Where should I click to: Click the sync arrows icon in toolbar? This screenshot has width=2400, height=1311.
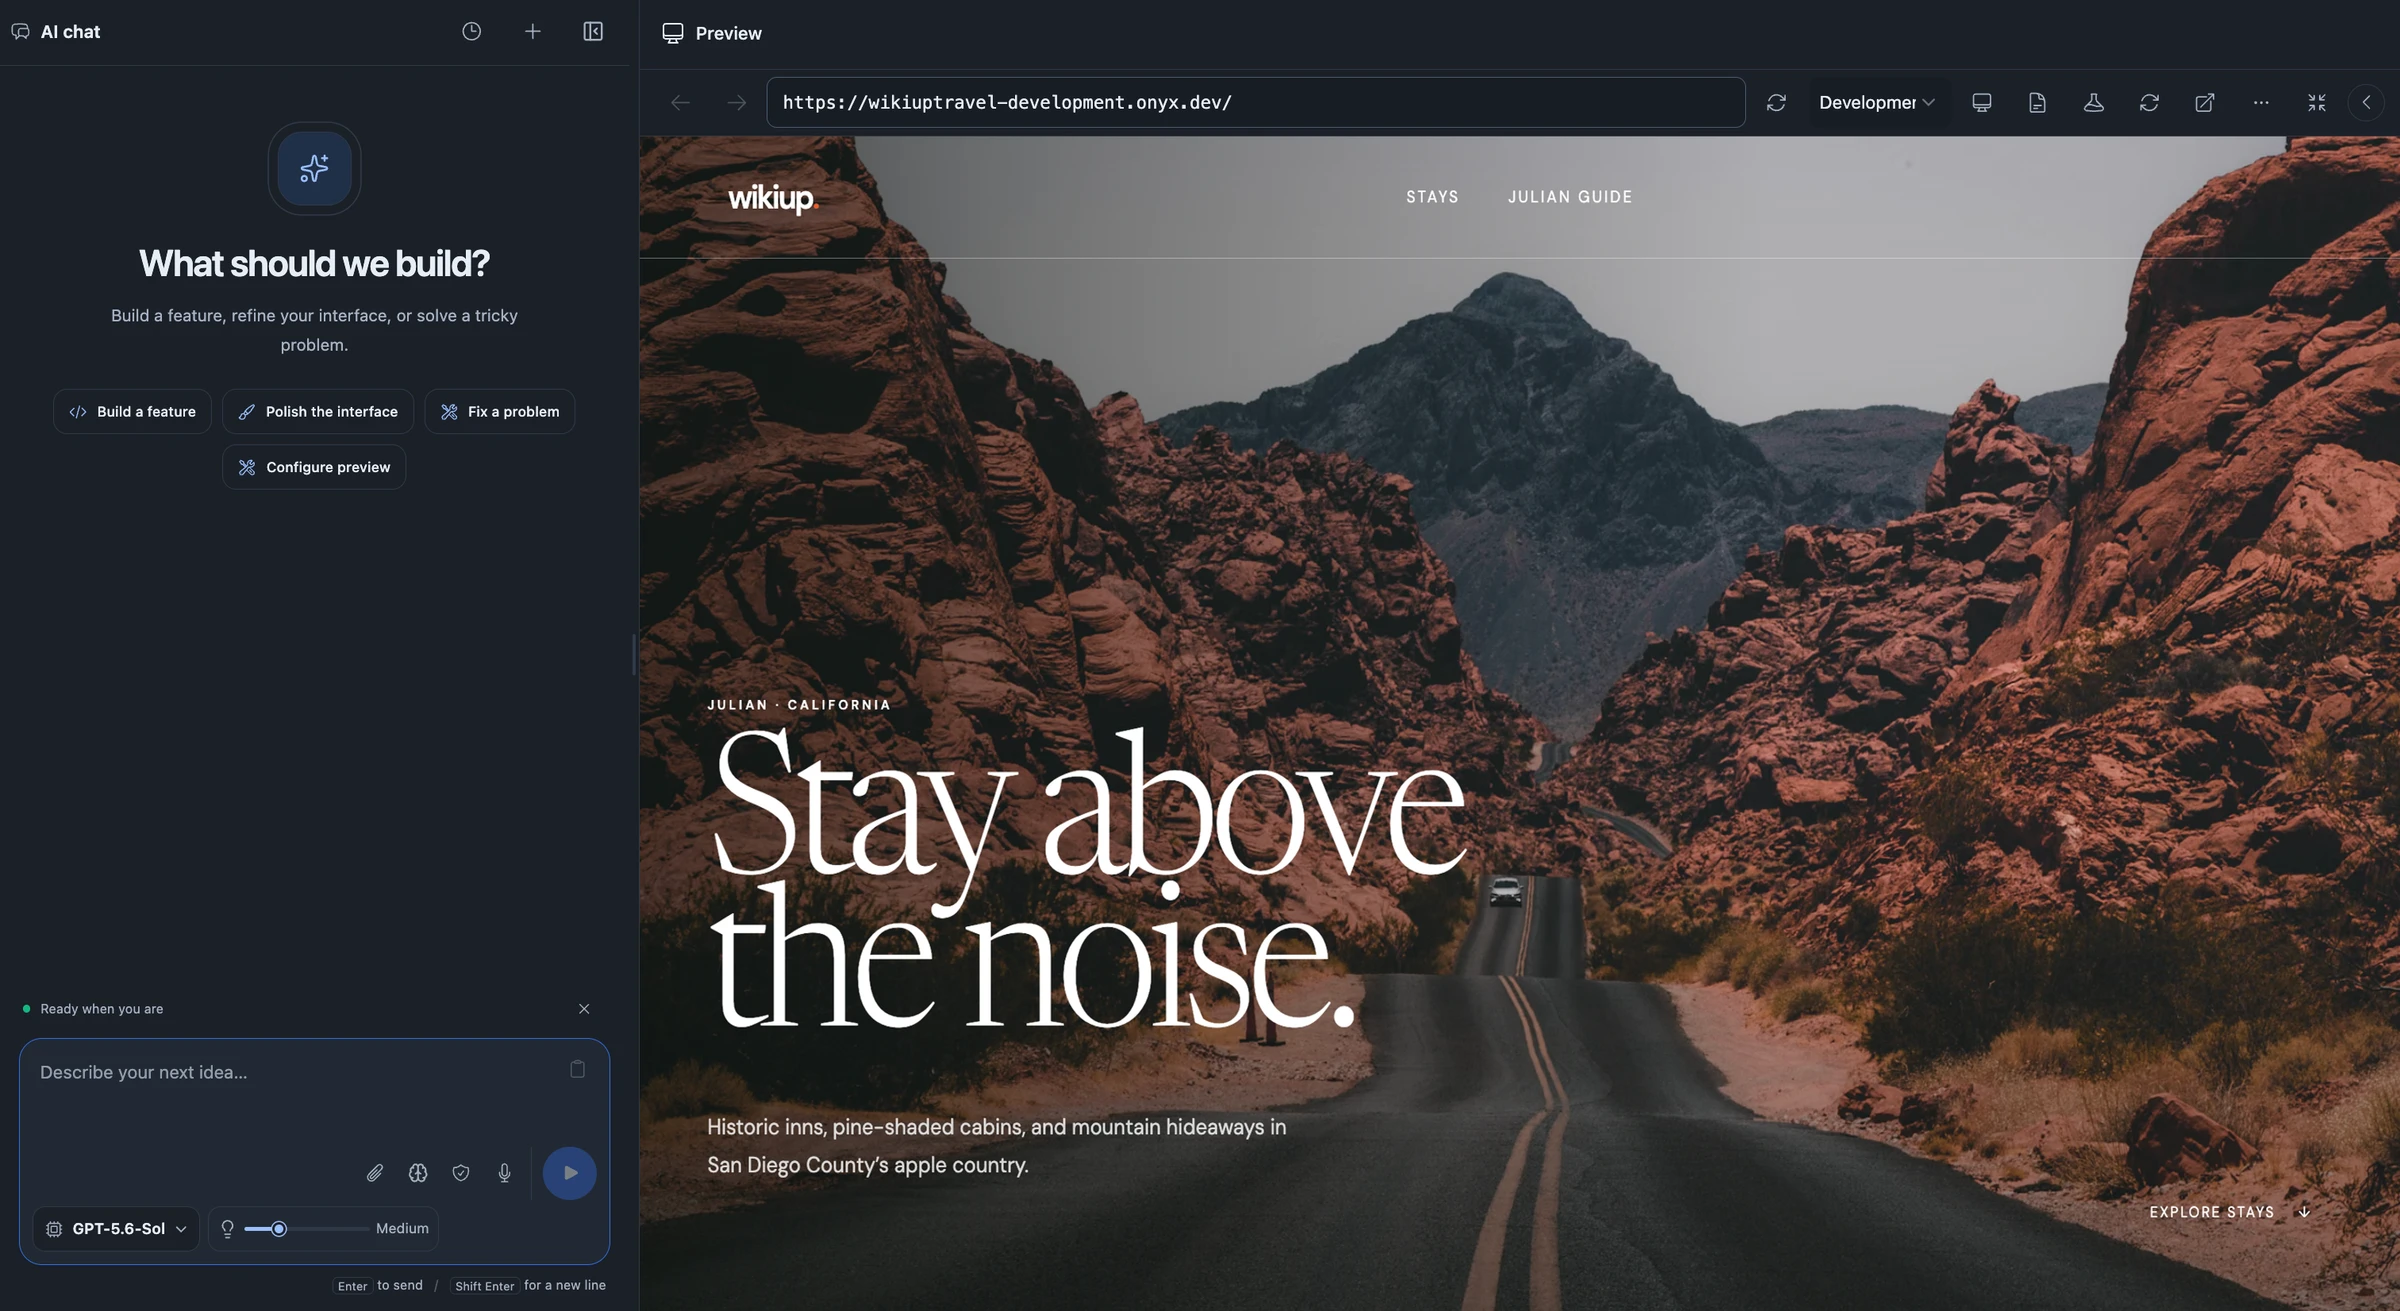(x=2149, y=102)
